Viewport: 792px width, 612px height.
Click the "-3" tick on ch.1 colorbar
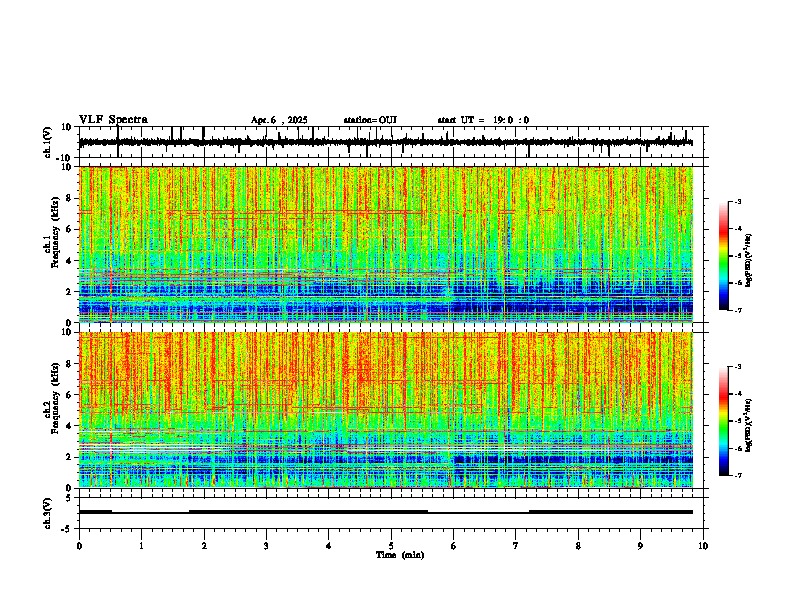point(738,202)
